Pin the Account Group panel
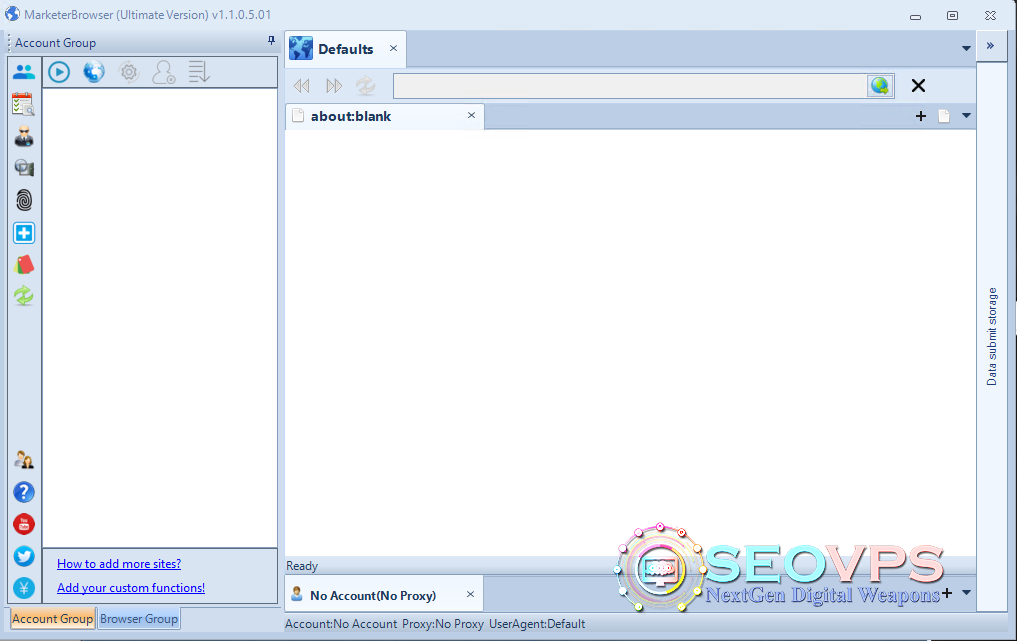 271,41
